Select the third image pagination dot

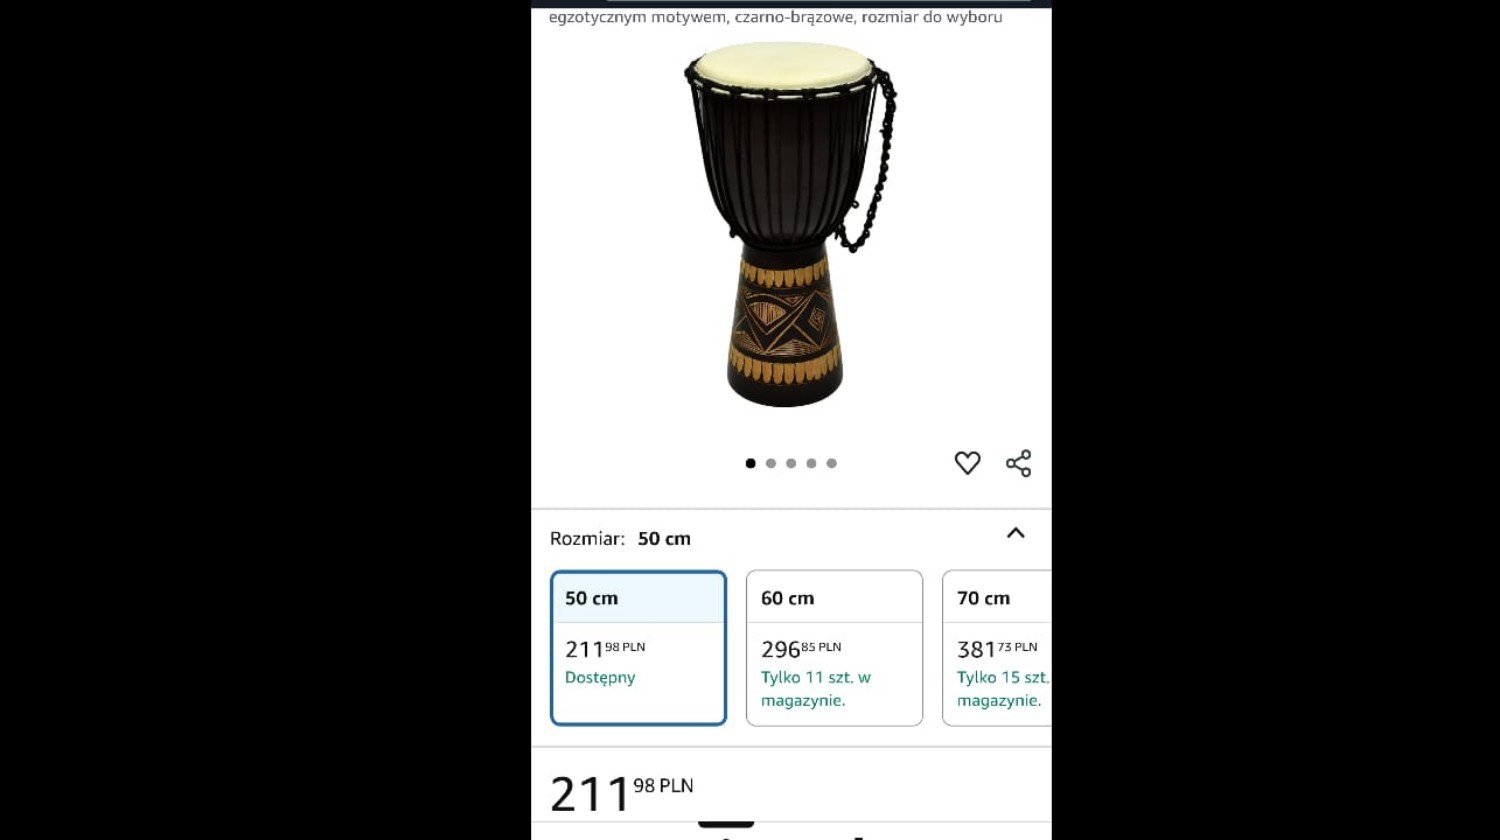tap(791, 463)
